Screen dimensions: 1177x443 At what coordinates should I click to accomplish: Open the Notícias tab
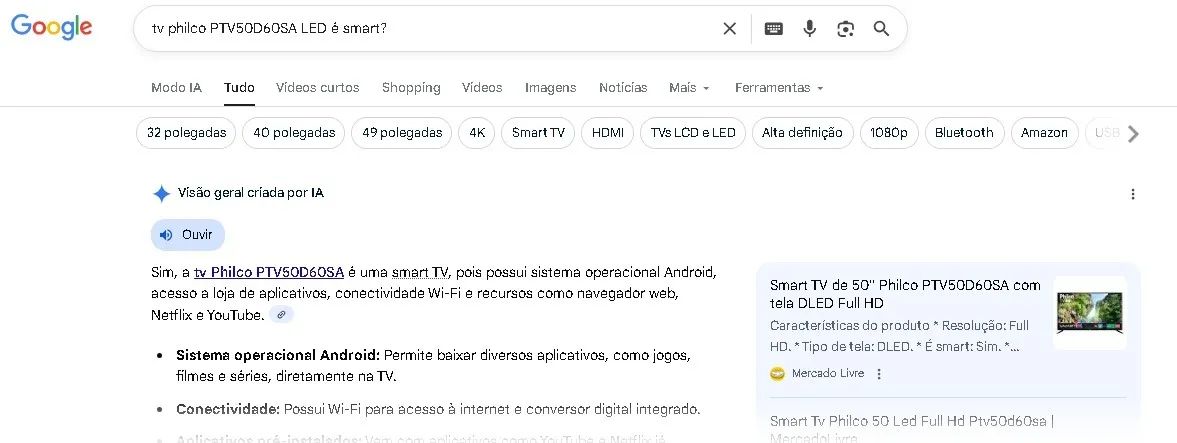(x=623, y=88)
